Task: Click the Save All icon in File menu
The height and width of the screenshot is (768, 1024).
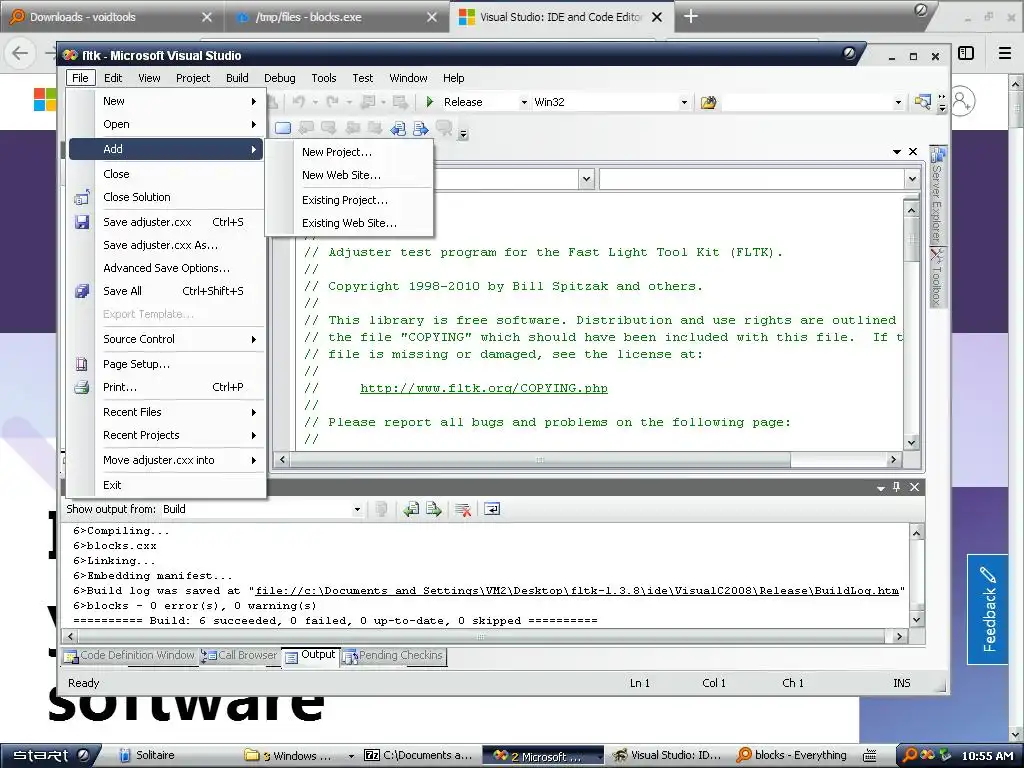Action: (x=82, y=291)
